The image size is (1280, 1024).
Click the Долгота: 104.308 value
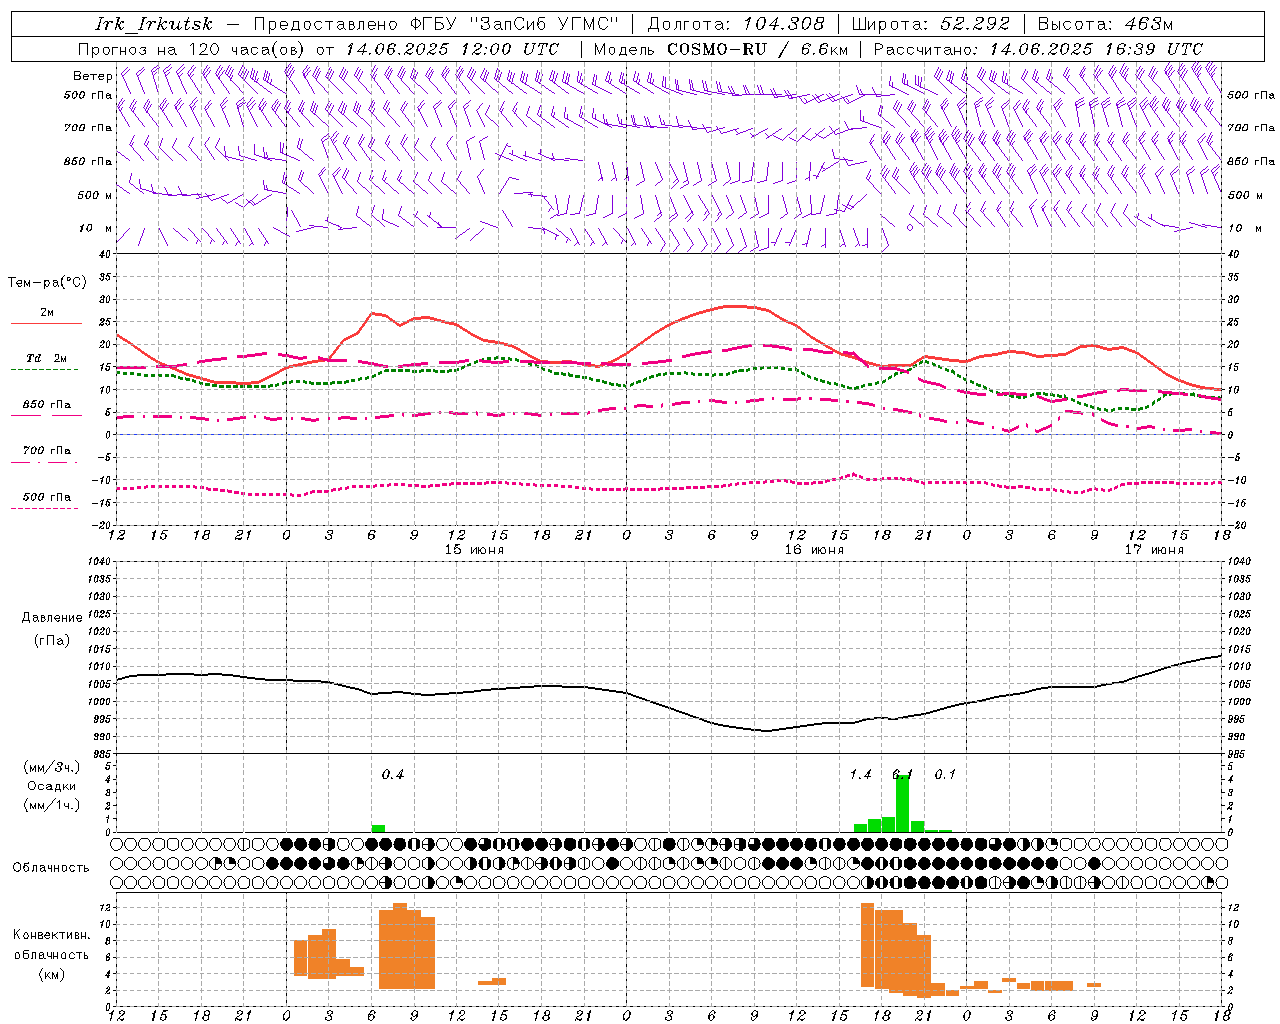[736, 24]
